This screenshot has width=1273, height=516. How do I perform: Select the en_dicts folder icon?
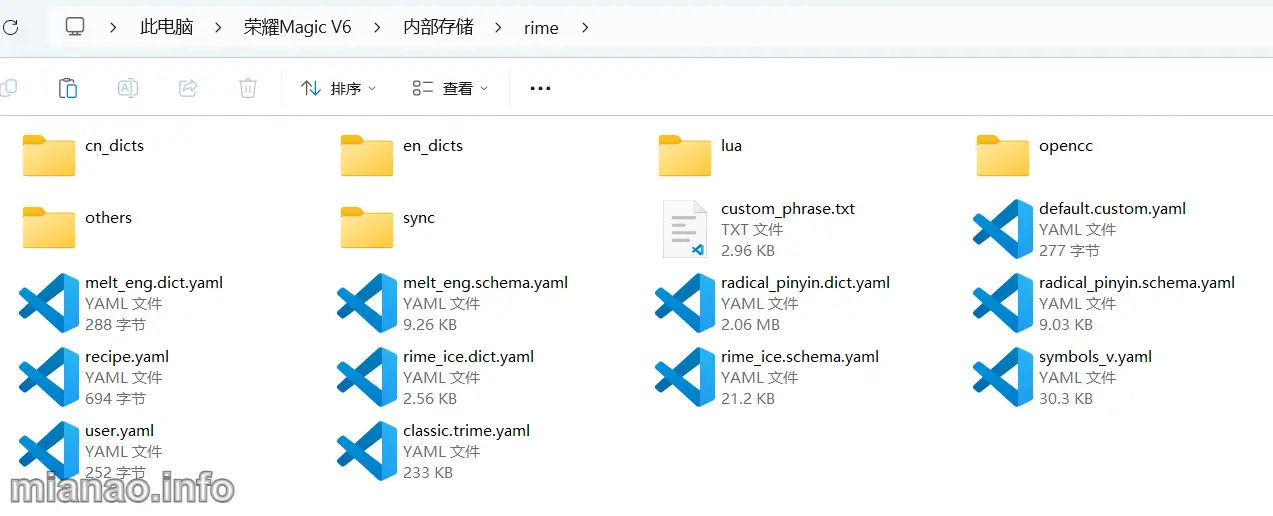point(367,155)
